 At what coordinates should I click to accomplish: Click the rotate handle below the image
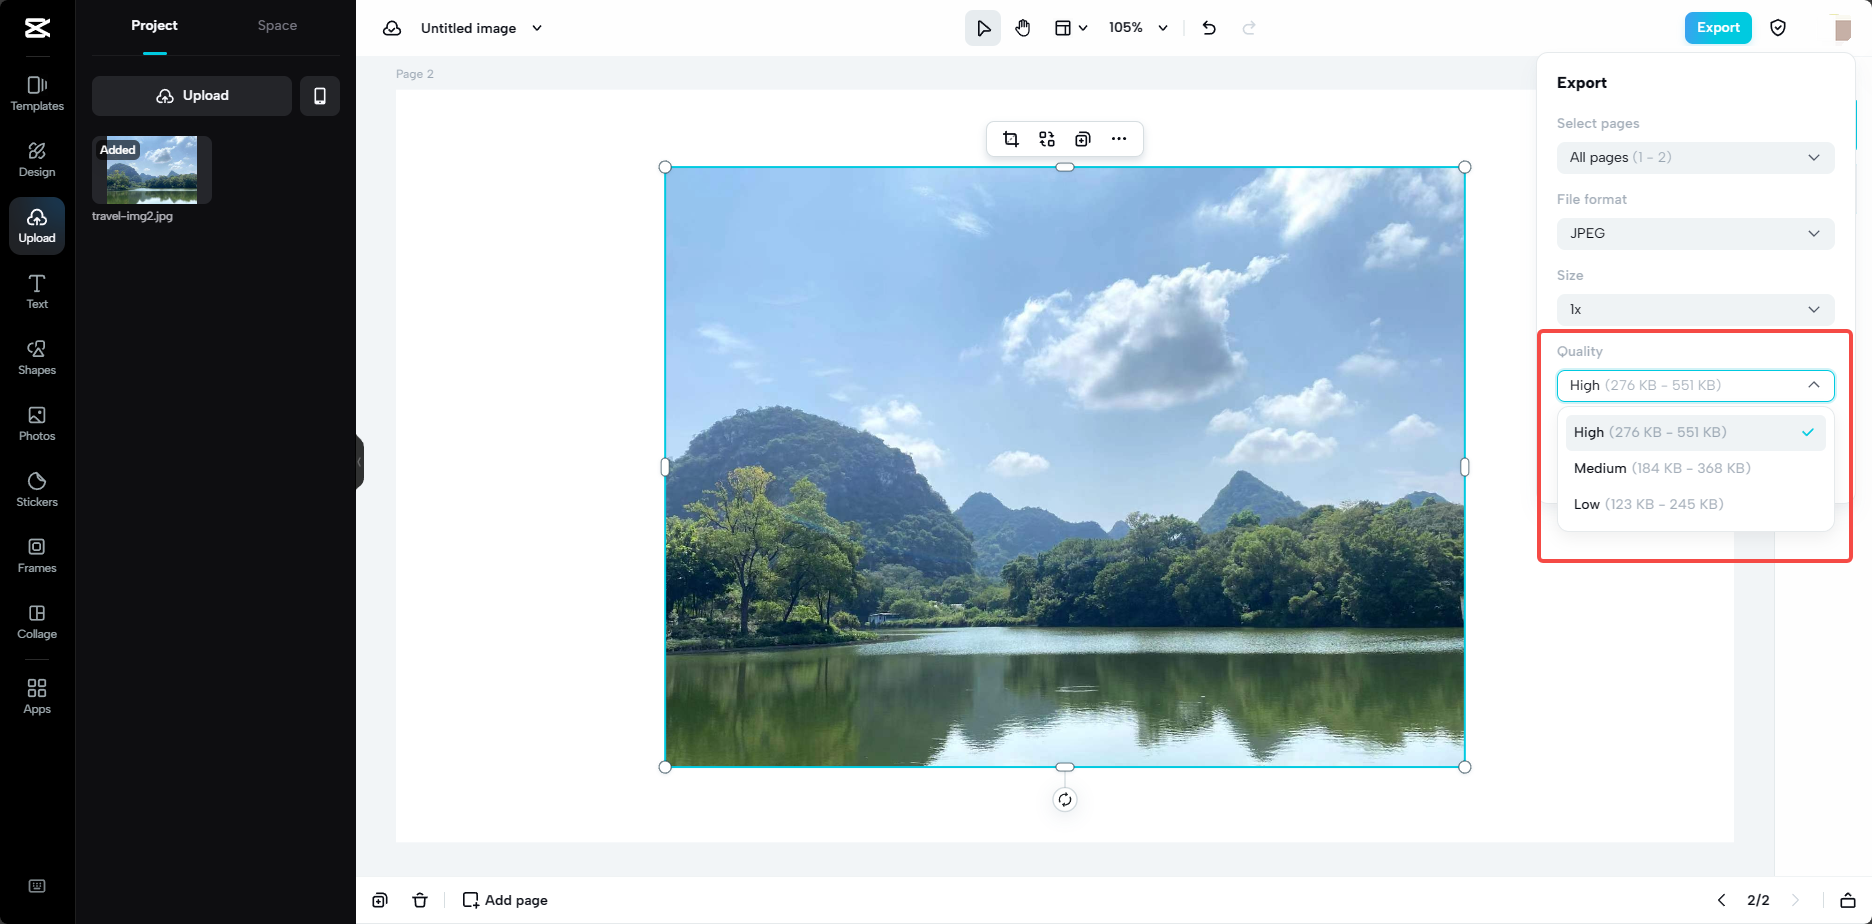[1065, 799]
